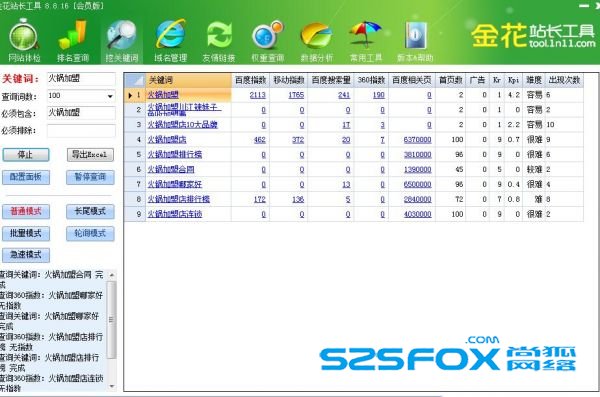Select row 1 via its row header
Screen dimensions: 600x397
point(135,95)
